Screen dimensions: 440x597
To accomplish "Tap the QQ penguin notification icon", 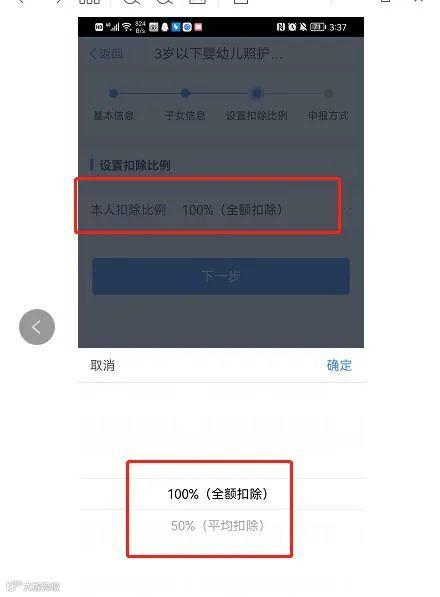I will coord(165,27).
